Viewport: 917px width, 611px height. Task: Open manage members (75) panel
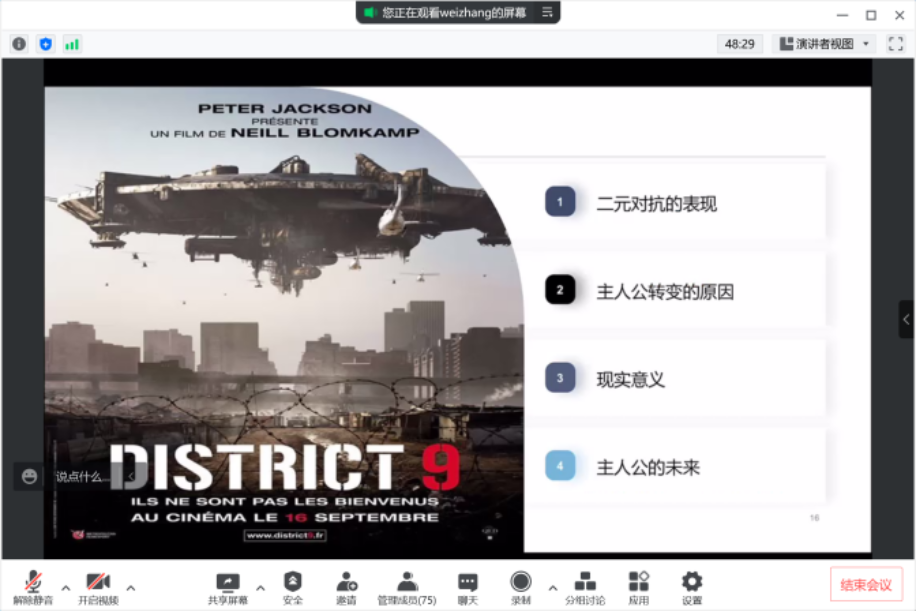tap(406, 588)
